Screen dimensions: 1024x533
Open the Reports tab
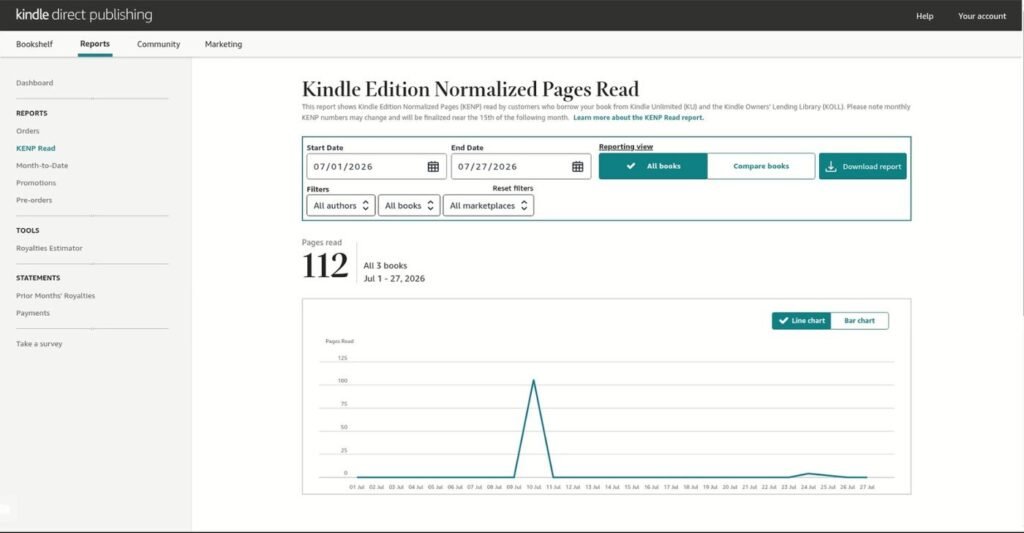[95, 44]
